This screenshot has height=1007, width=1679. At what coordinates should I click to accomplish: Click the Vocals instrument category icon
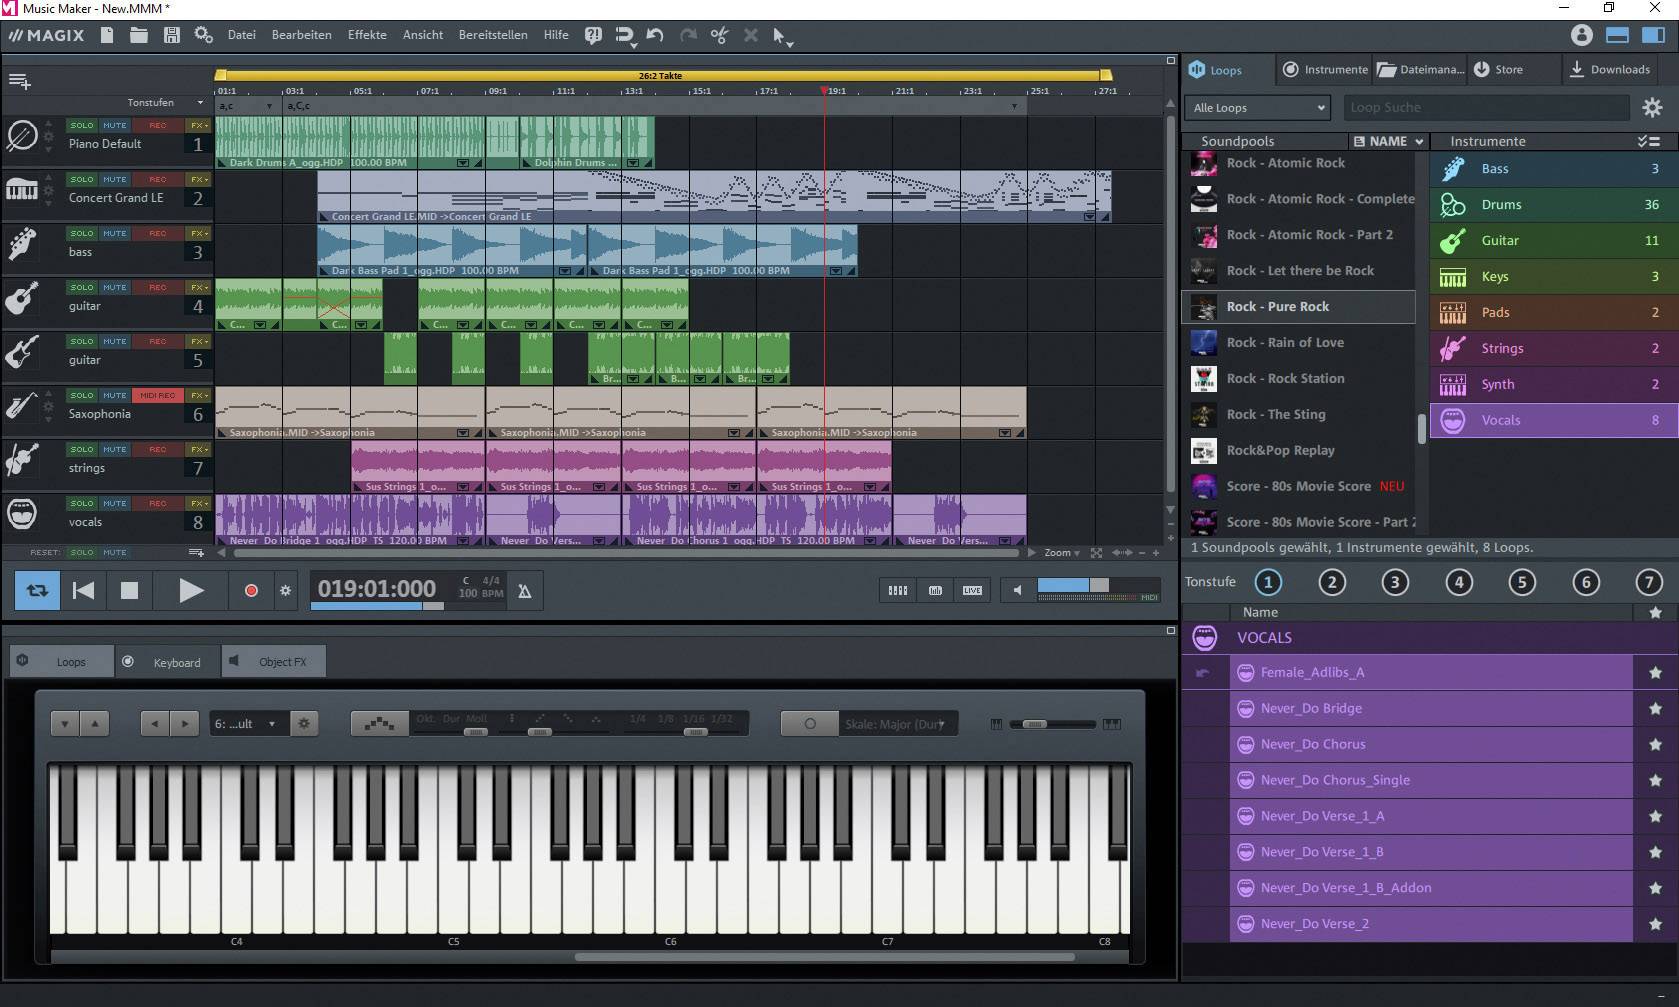pyautogui.click(x=1452, y=419)
